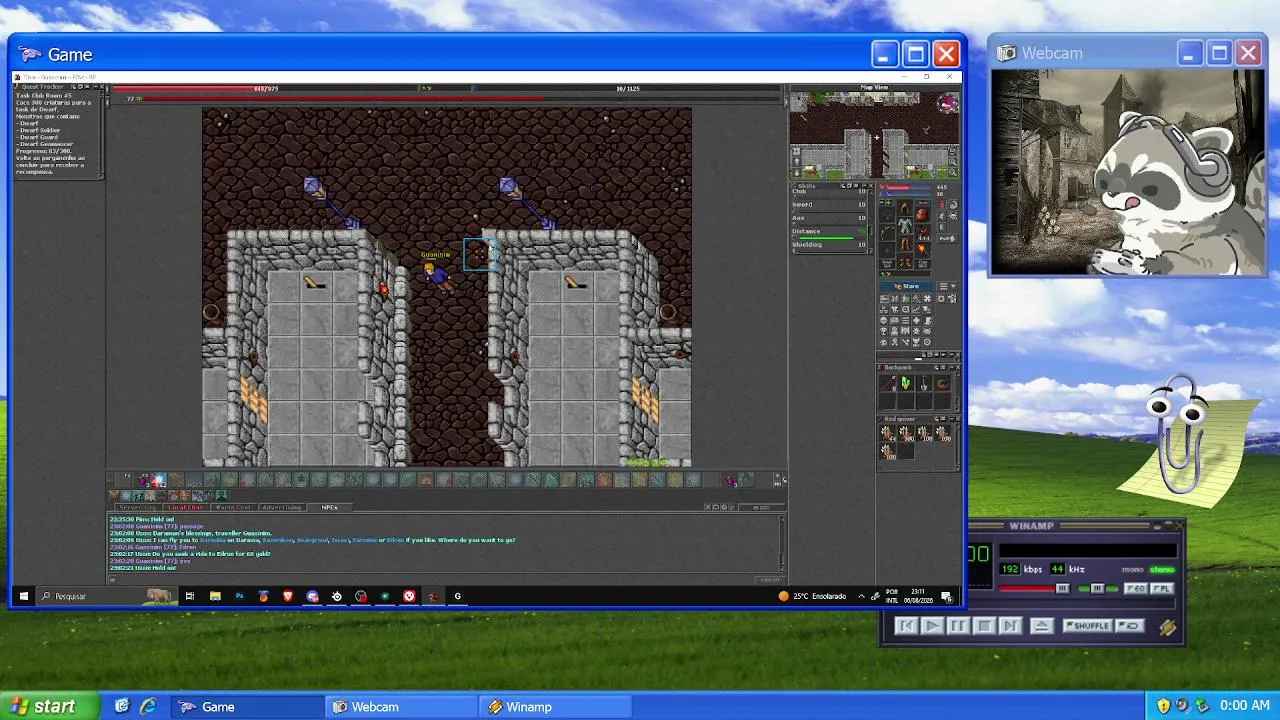
Task: Open Task View on inner taskbar
Action: pyautogui.click(x=189, y=596)
